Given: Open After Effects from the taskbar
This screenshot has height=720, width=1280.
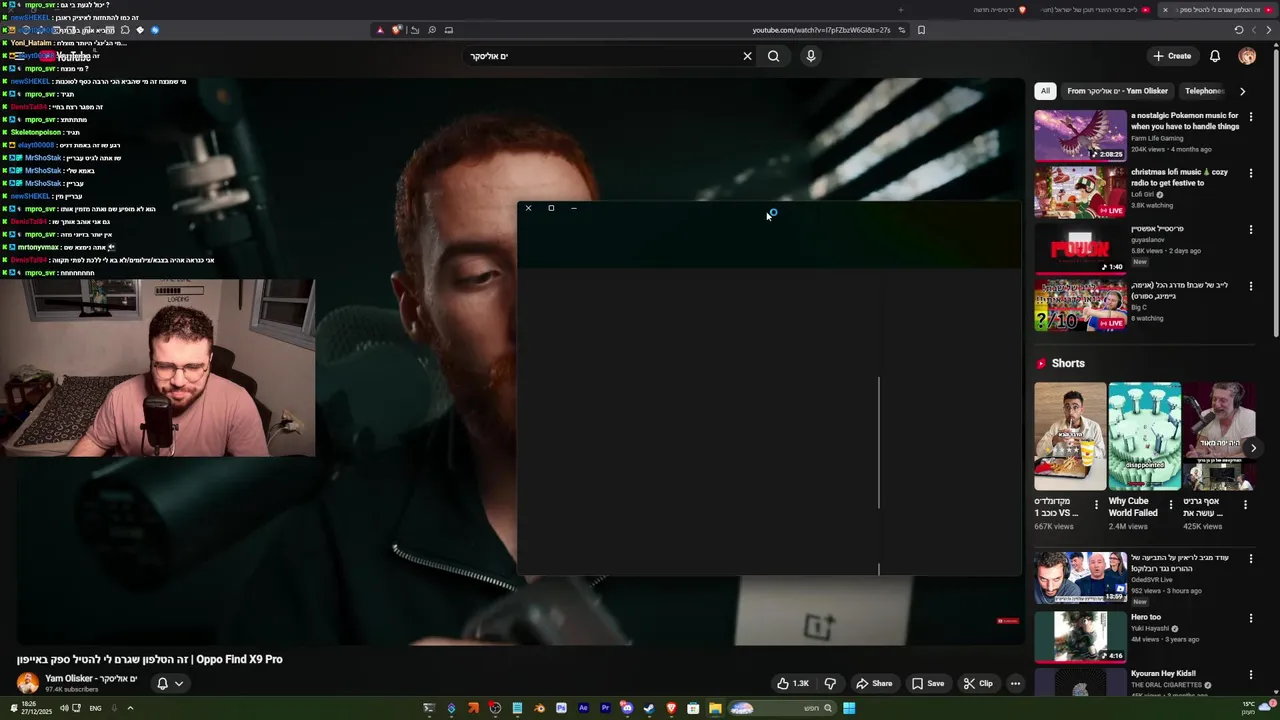Looking at the screenshot, I should [x=583, y=708].
